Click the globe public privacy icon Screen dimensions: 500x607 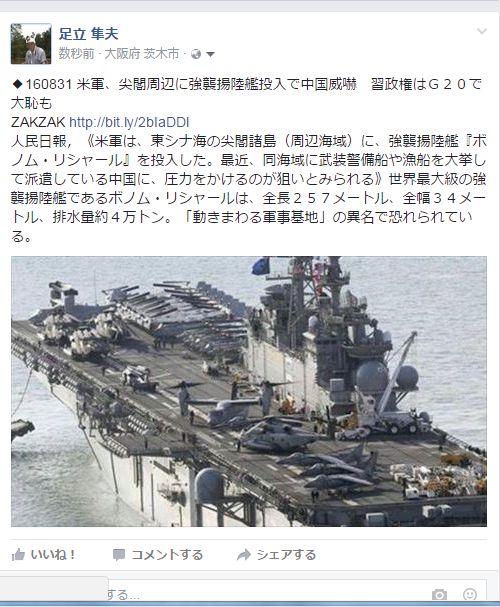click(x=196, y=54)
